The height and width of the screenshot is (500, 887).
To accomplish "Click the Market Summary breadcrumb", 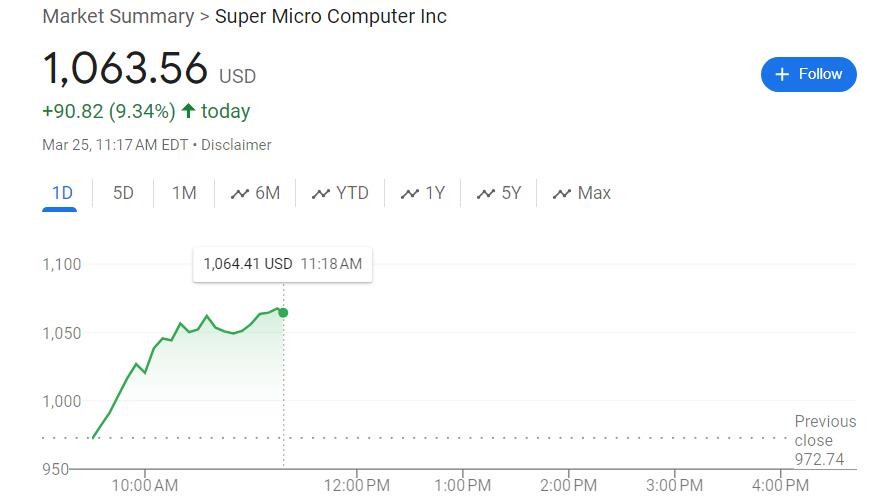I will pyautogui.click(x=118, y=17).
